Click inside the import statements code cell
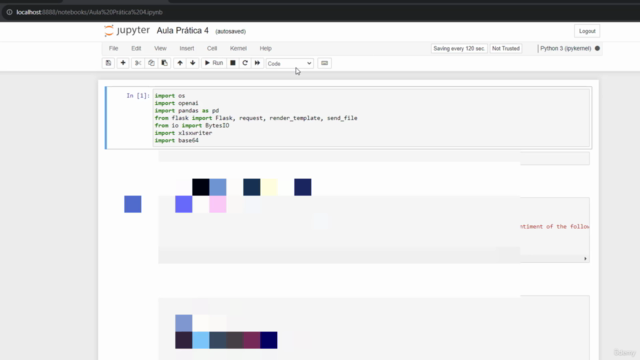This screenshot has width=640, height=360. (371, 118)
